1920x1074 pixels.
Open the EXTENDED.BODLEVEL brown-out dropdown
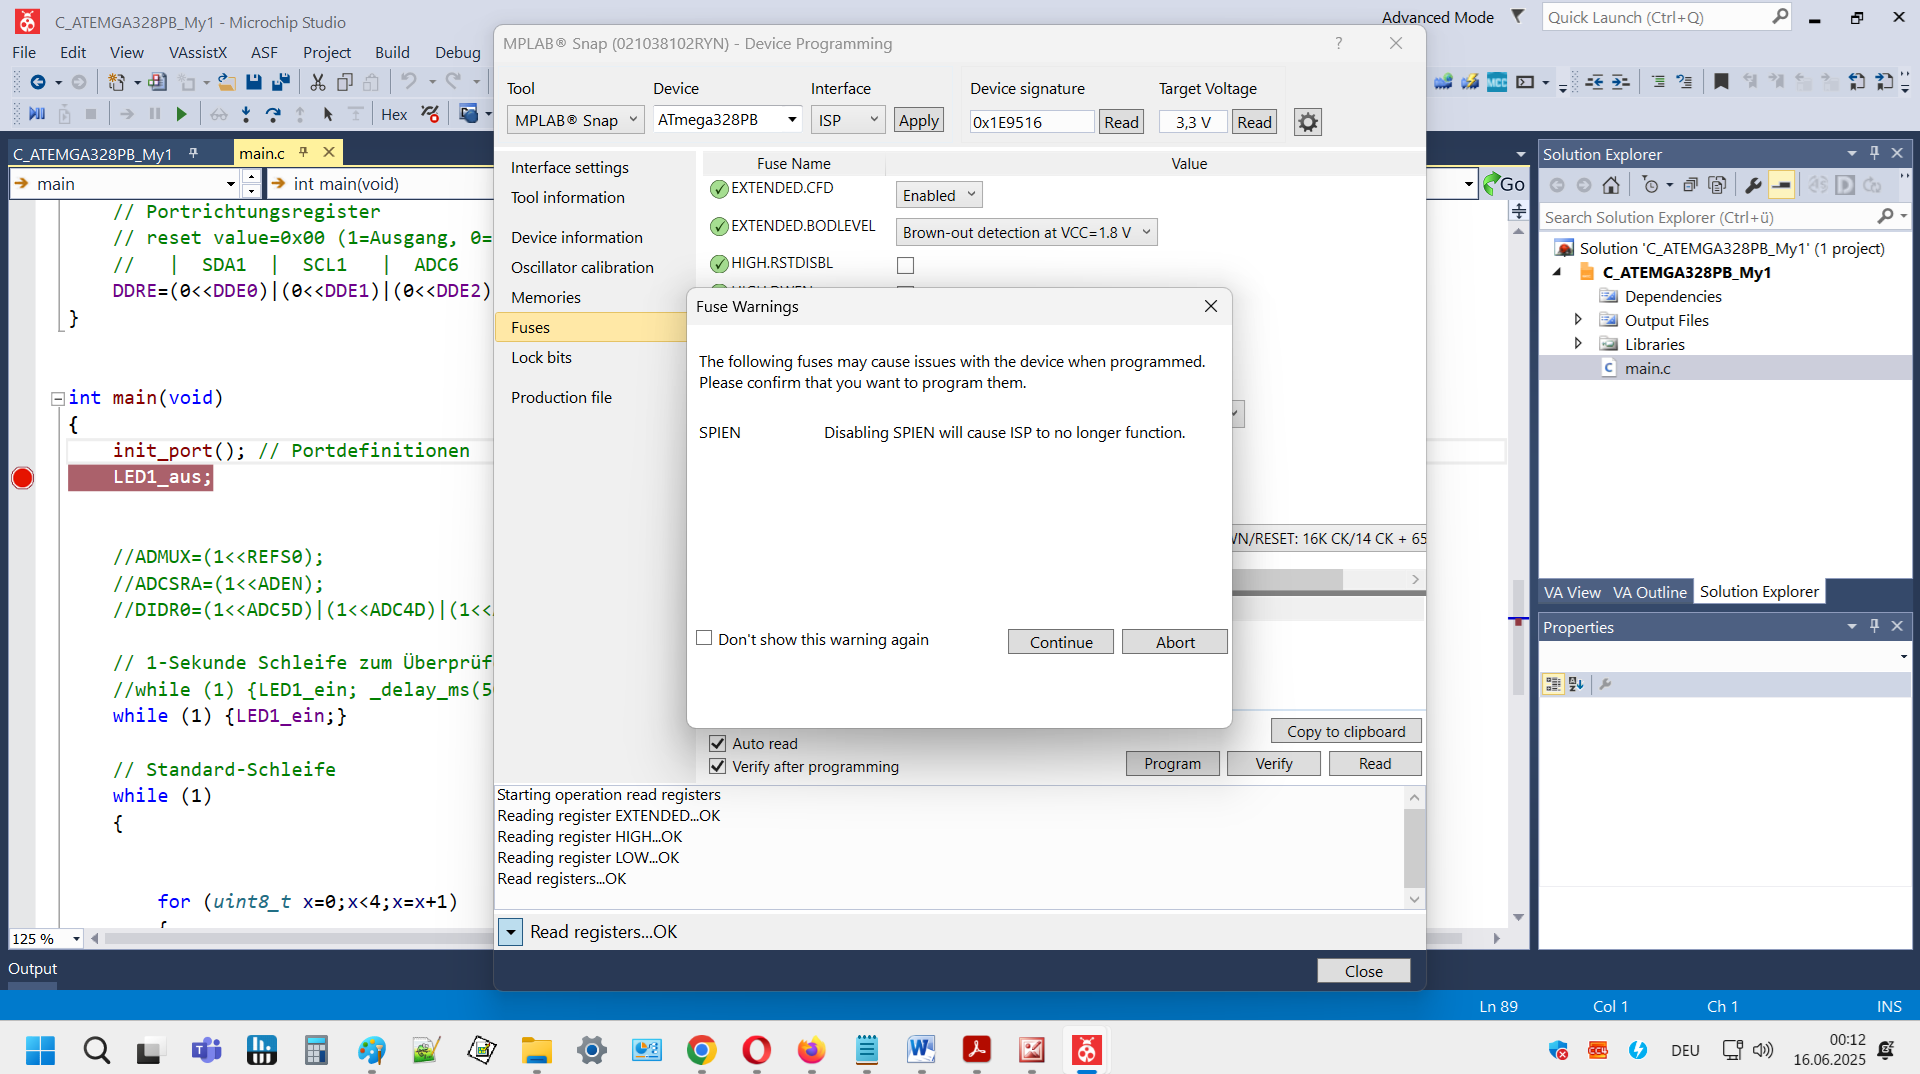[1026, 232]
